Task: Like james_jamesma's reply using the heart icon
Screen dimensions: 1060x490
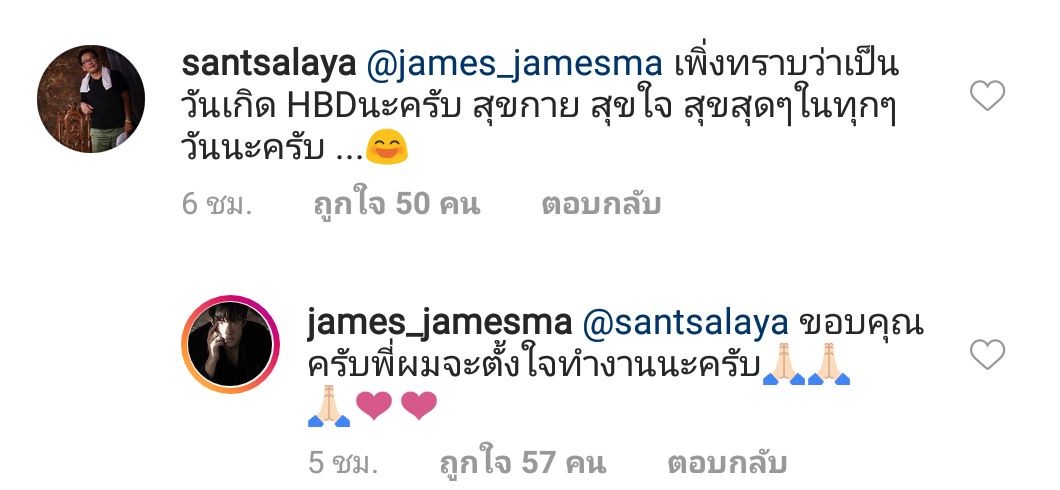Action: pos(987,354)
